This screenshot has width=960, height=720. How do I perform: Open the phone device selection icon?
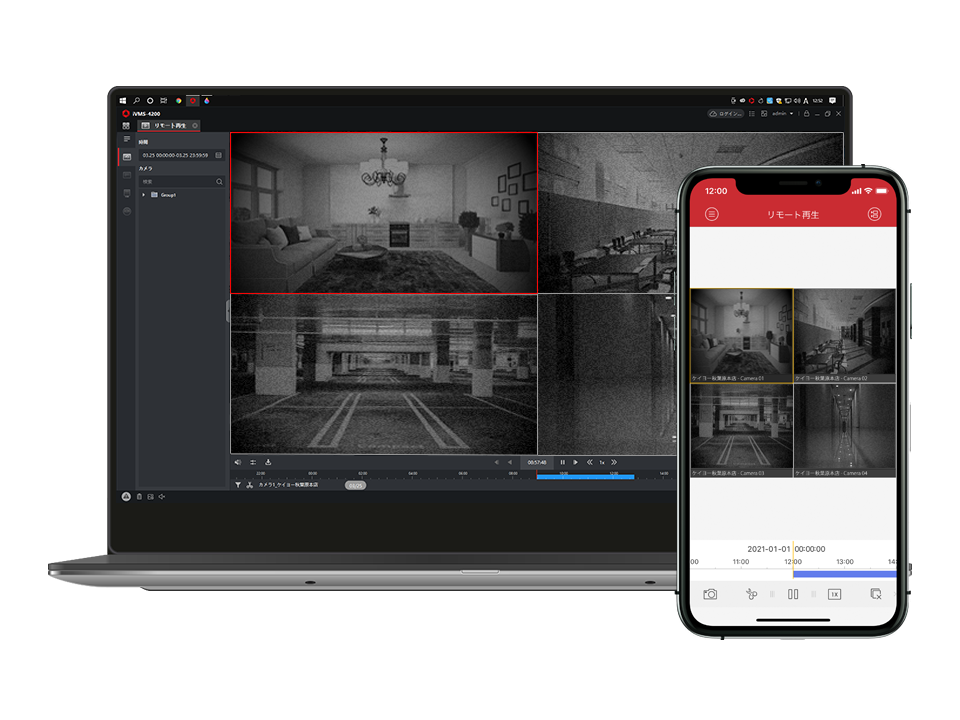[x=874, y=214]
